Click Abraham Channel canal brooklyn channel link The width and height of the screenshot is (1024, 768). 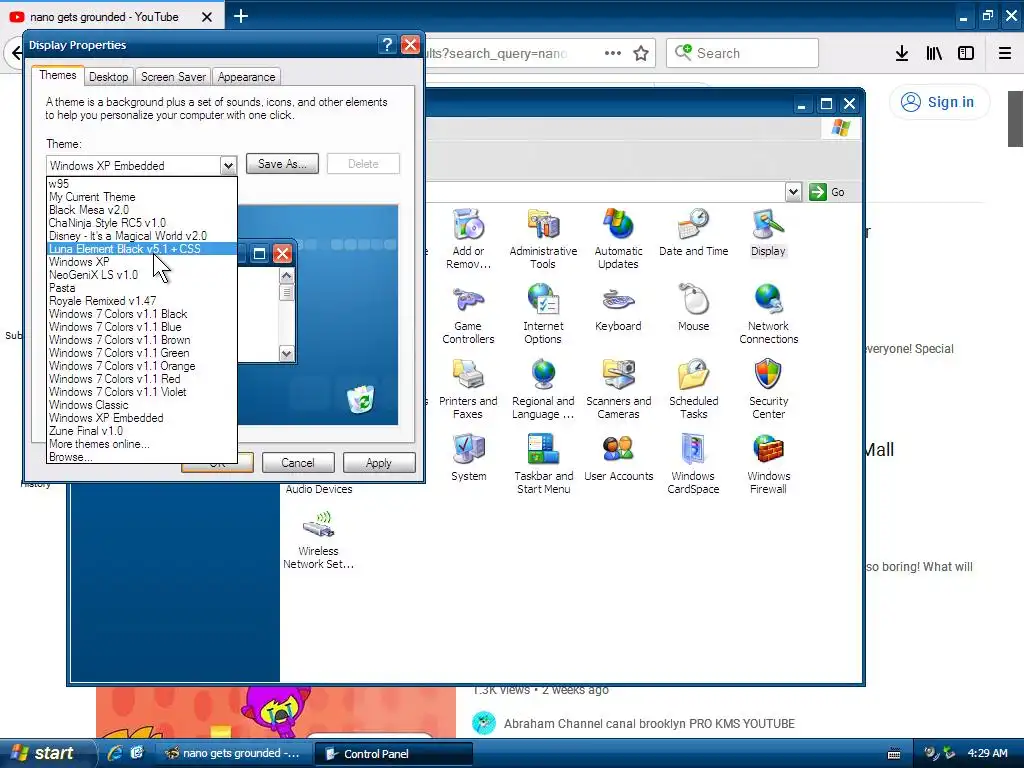649,724
